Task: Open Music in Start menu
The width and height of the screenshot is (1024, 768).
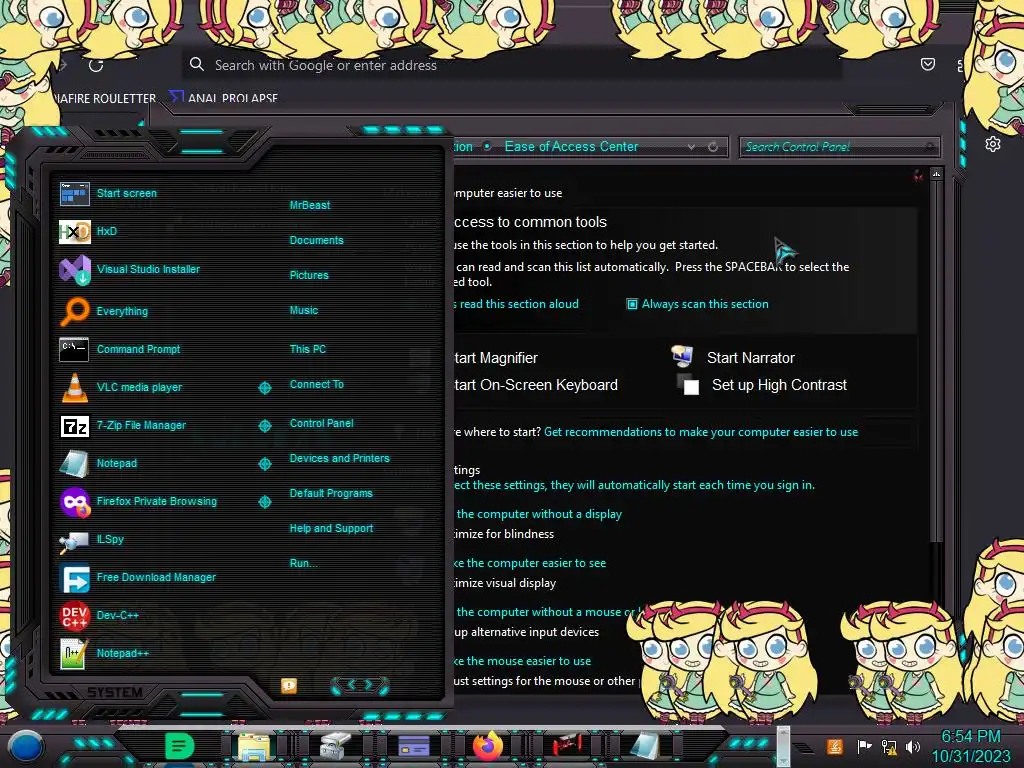Action: pyautogui.click(x=304, y=310)
